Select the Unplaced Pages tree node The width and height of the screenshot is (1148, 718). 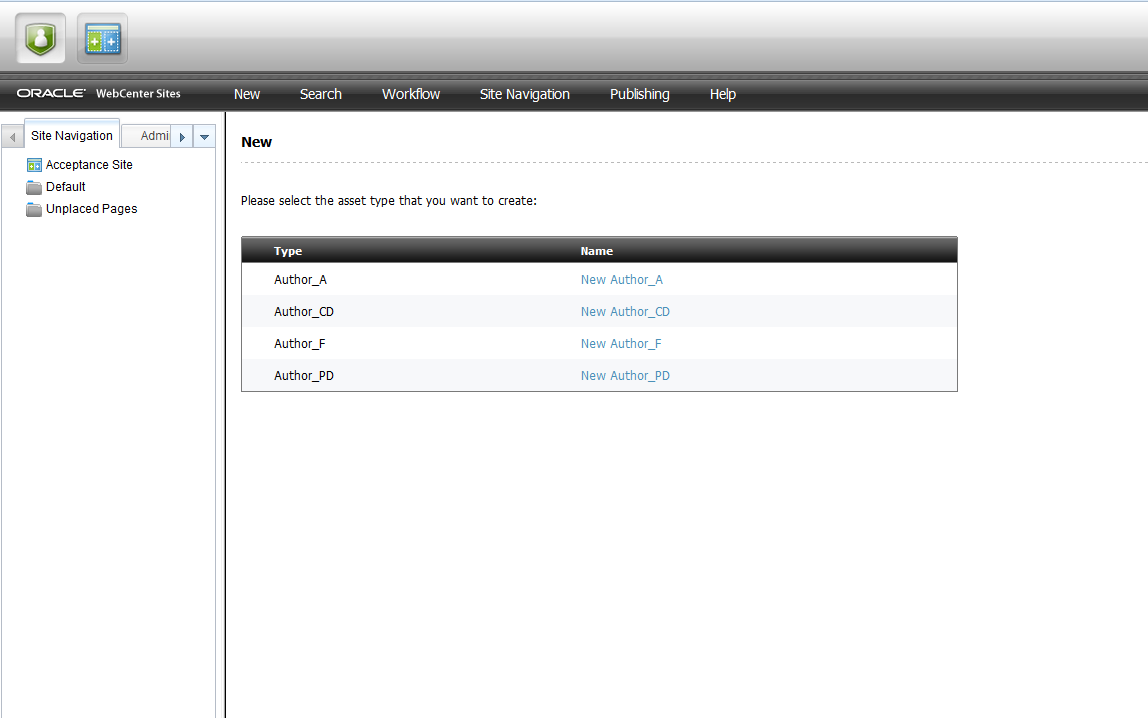click(92, 209)
